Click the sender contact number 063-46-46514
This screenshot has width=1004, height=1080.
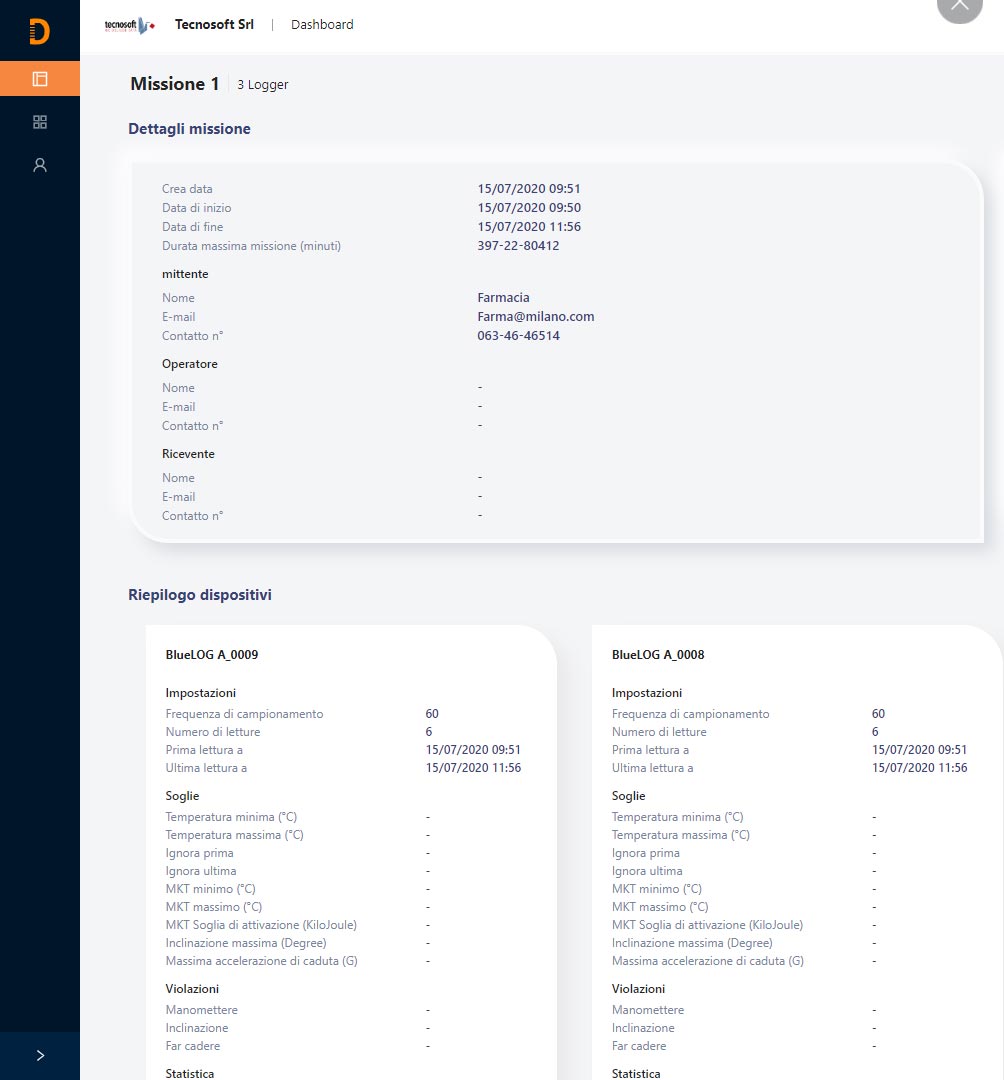coord(518,336)
